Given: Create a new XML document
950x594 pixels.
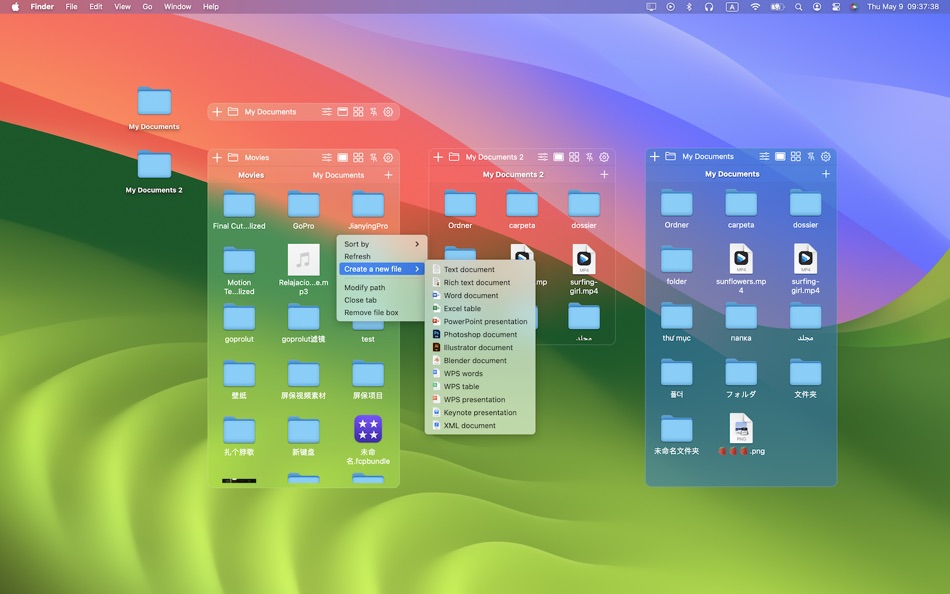Looking at the screenshot, I should [x=480, y=425].
